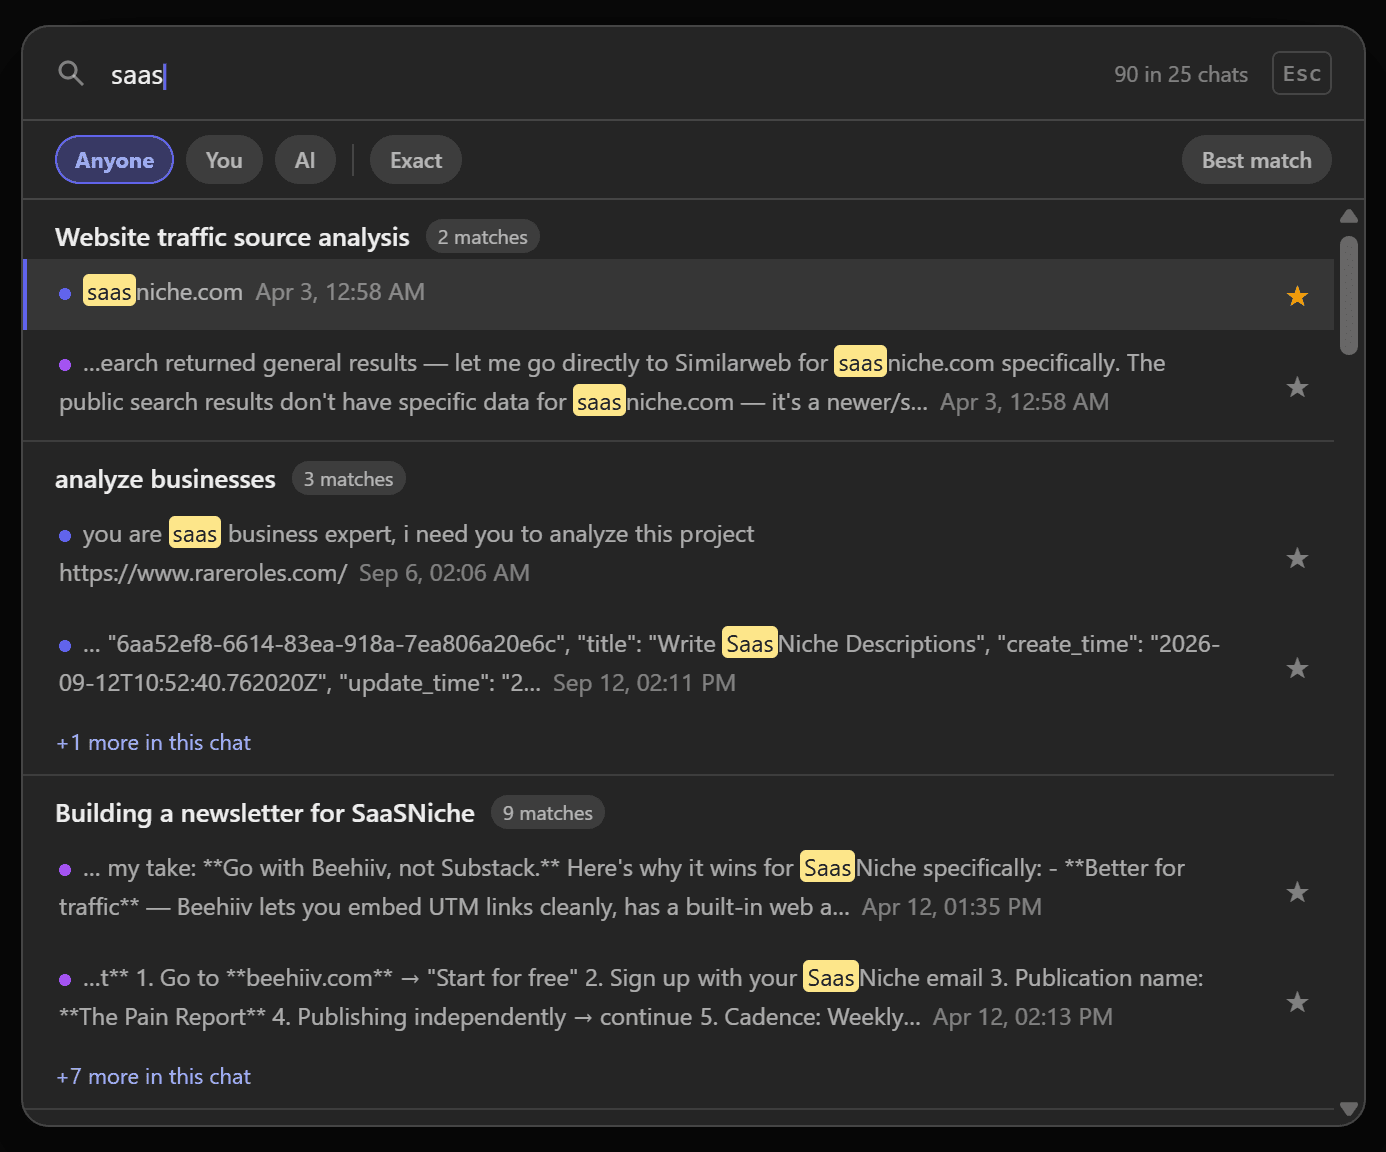Click the '90 in 25 chats' count
1386x1152 pixels.
(x=1181, y=74)
